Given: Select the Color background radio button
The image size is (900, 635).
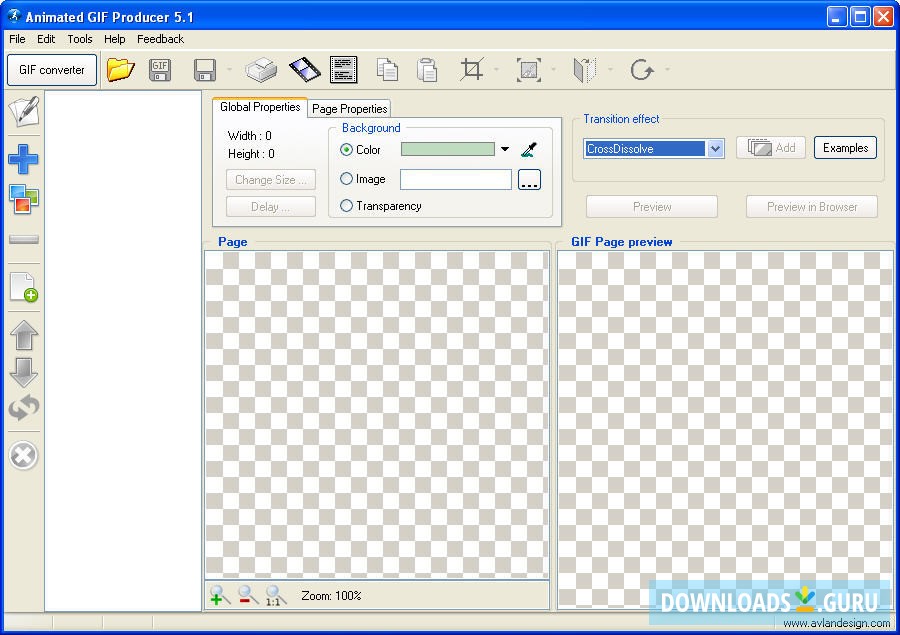Looking at the screenshot, I should pyautogui.click(x=346, y=150).
